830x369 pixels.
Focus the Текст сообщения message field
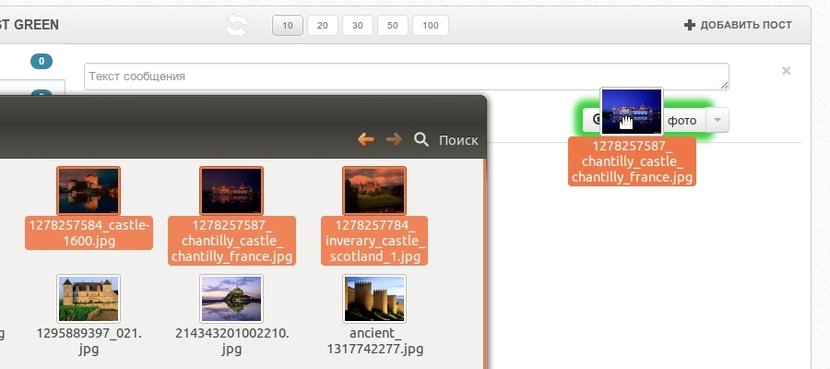coord(406,77)
